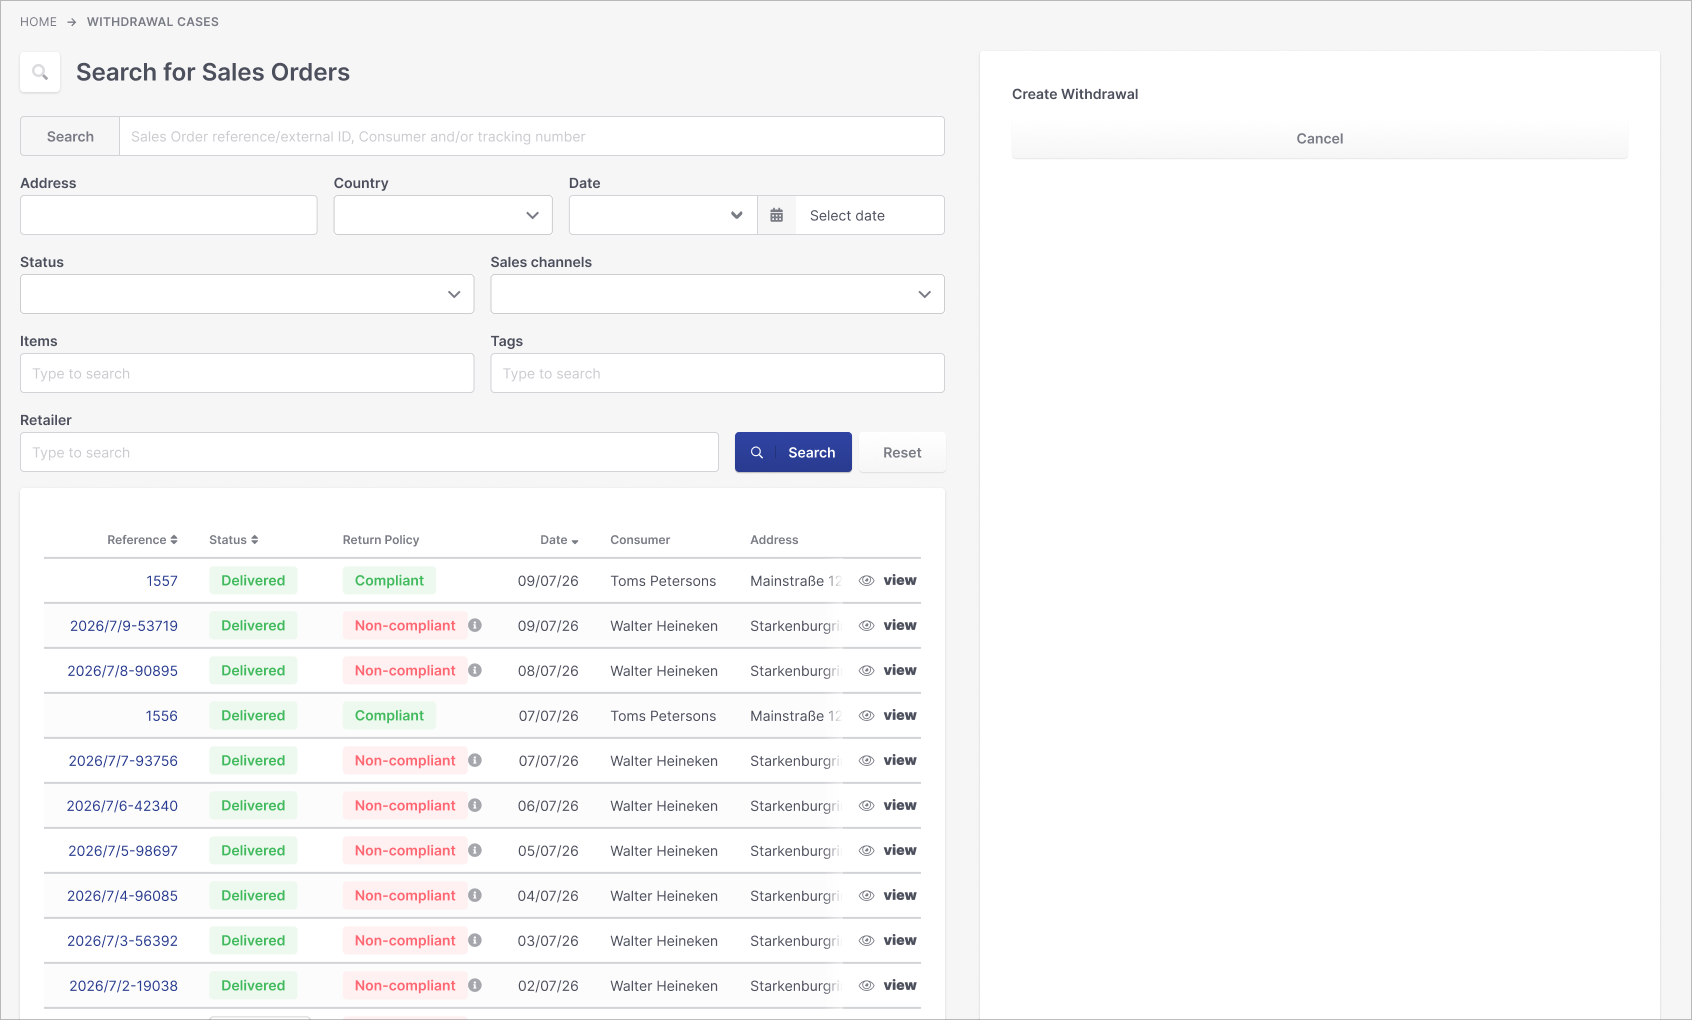The image size is (1692, 1020).
Task: Focus the Retailer search field
Action: tap(369, 452)
